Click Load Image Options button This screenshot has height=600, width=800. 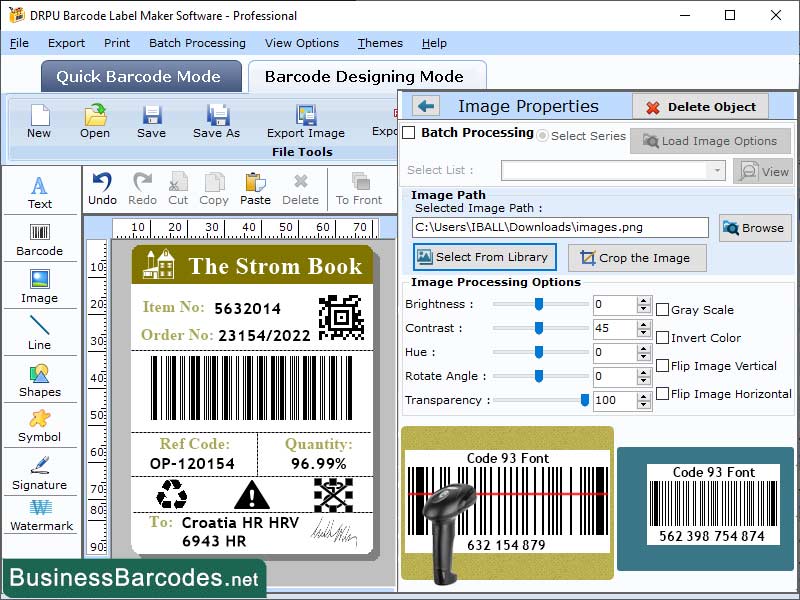click(710, 141)
